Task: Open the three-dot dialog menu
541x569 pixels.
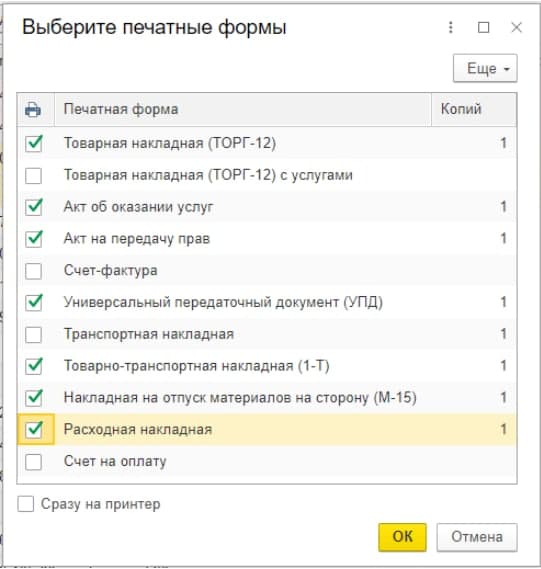Action: (x=451, y=27)
